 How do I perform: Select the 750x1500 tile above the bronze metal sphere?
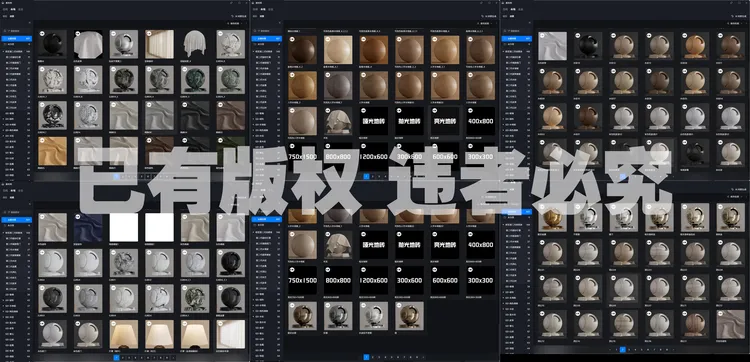click(303, 281)
